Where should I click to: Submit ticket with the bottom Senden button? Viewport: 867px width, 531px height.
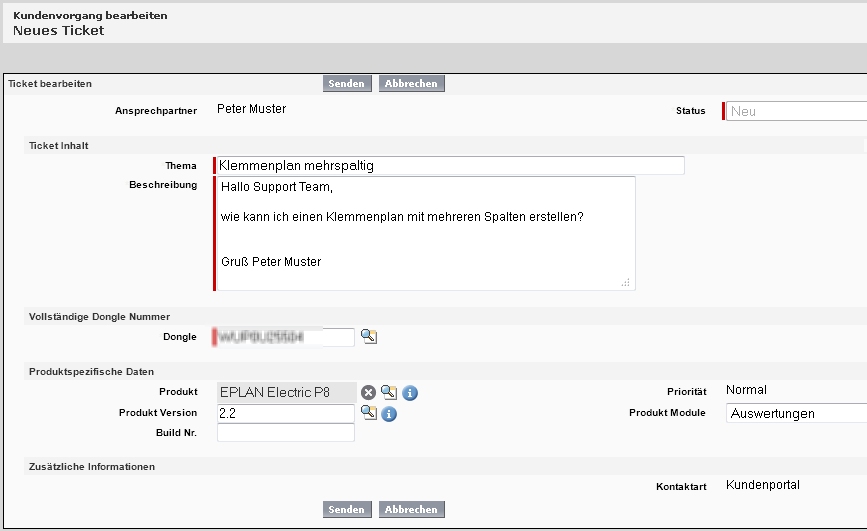click(x=347, y=510)
